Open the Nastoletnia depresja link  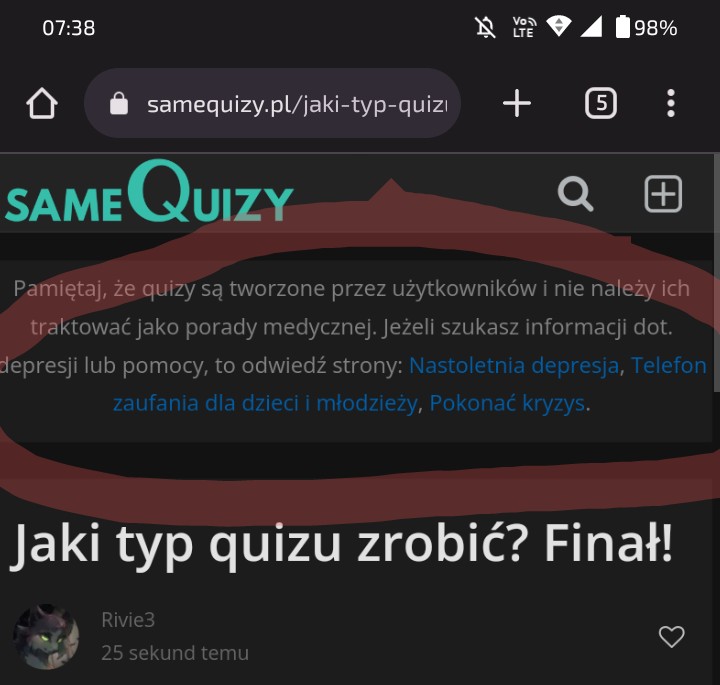pos(514,366)
